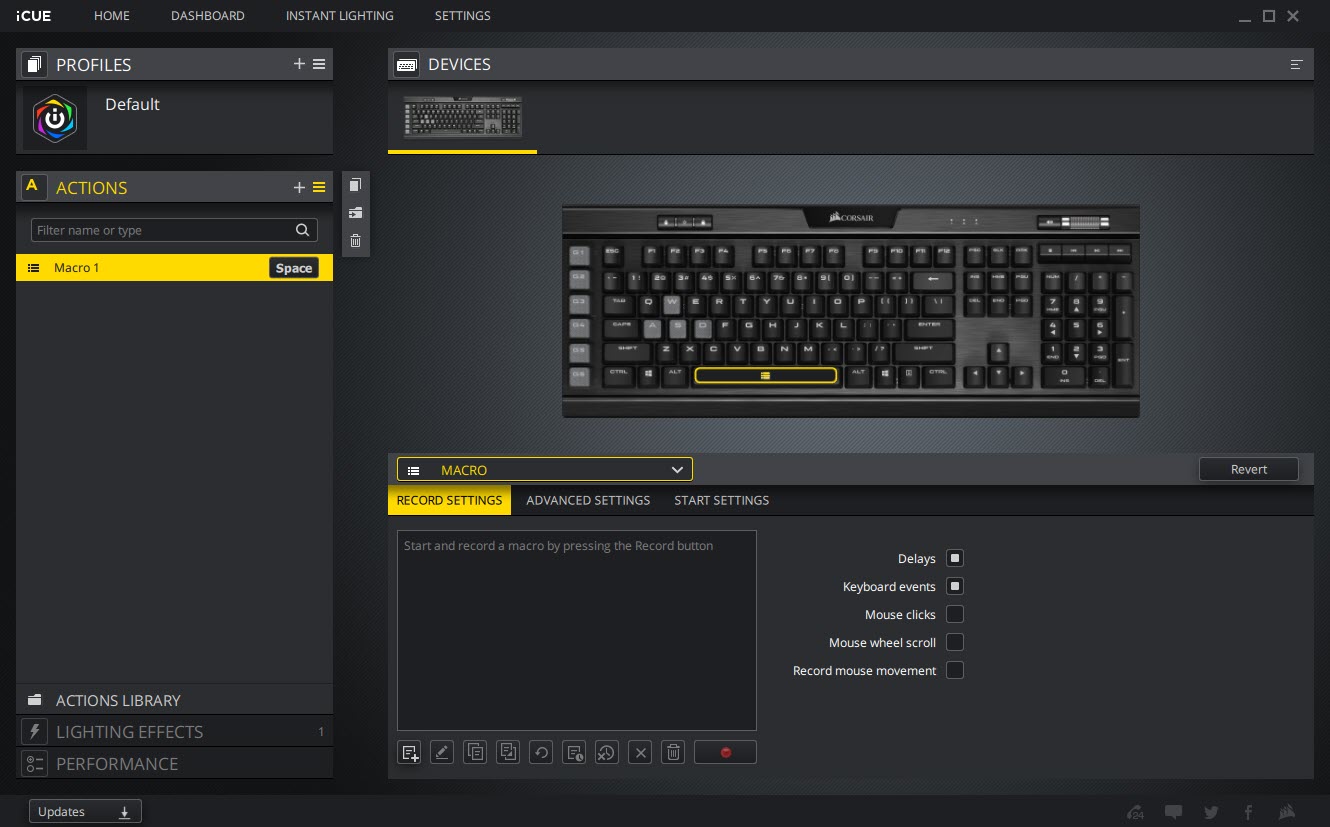1330x827 pixels.
Task: Select the Default profile name
Action: pyautogui.click(x=132, y=104)
